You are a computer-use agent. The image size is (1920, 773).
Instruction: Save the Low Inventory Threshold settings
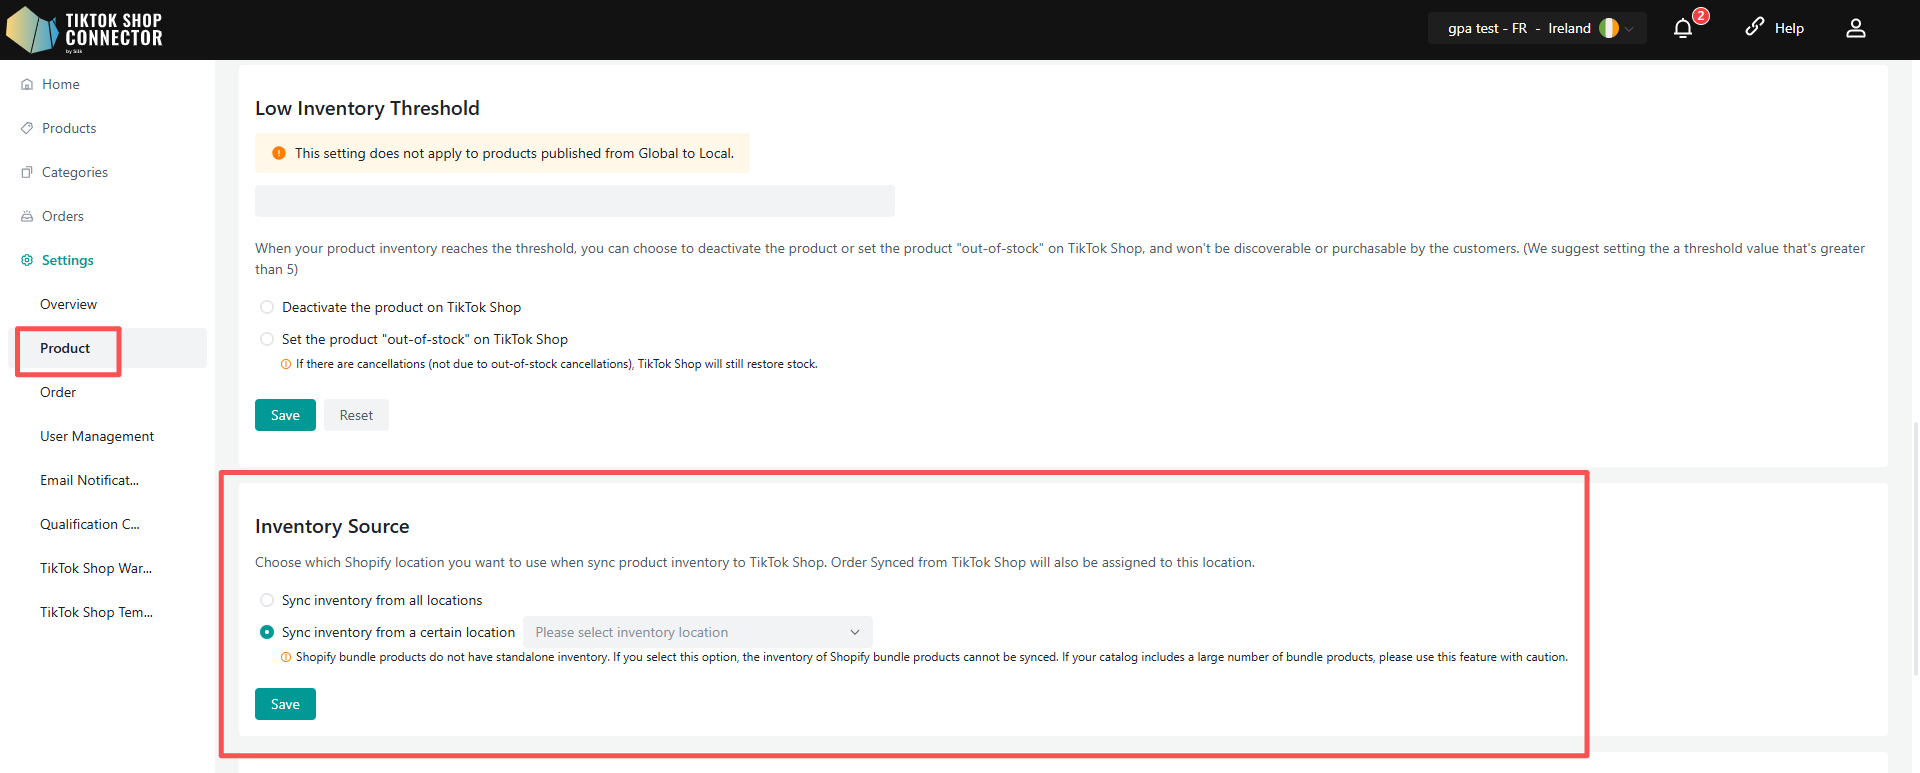(285, 415)
